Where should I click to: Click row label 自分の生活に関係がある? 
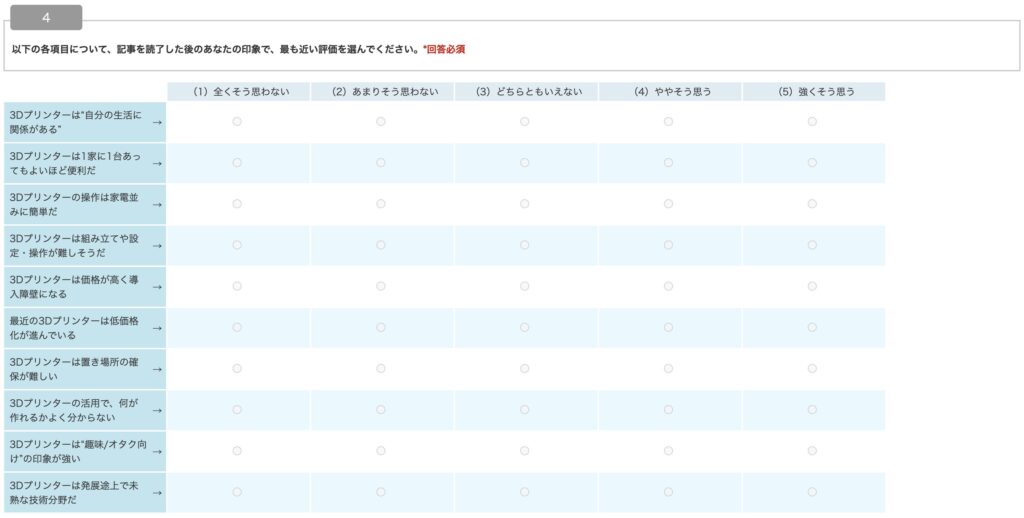click(x=85, y=122)
